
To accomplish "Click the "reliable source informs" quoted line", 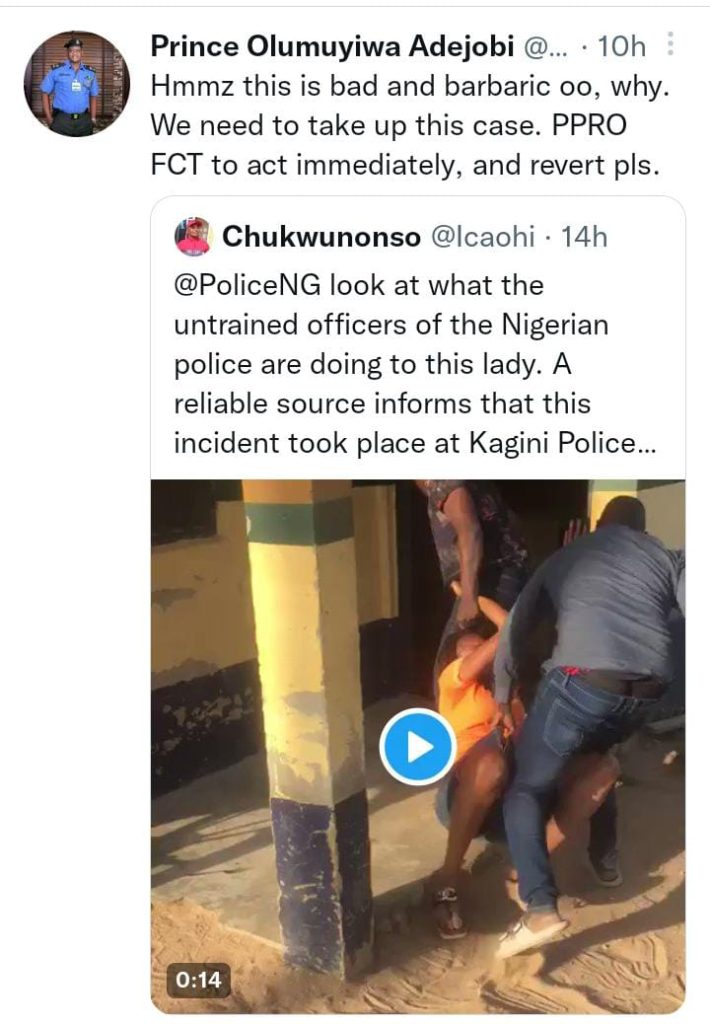I will coord(382,404).
